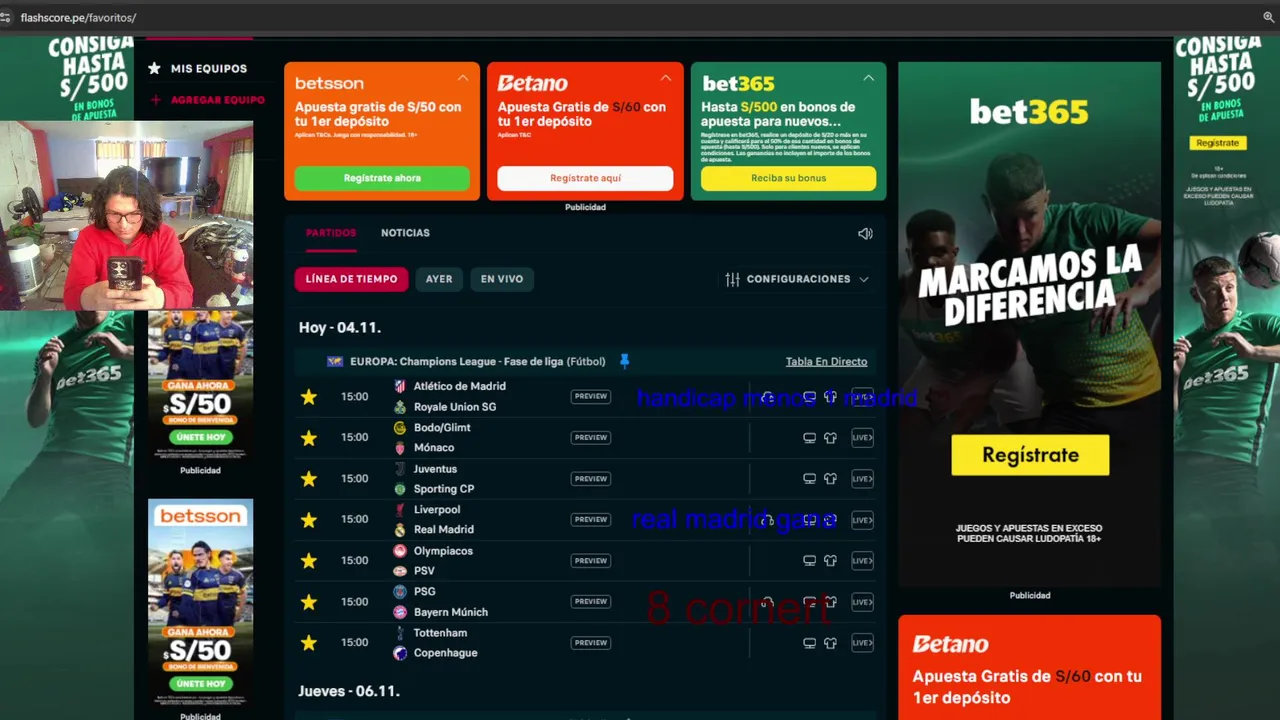Click PREVIEW button for Tottenham vs Copenhague
This screenshot has width=1280, height=720.
590,643
